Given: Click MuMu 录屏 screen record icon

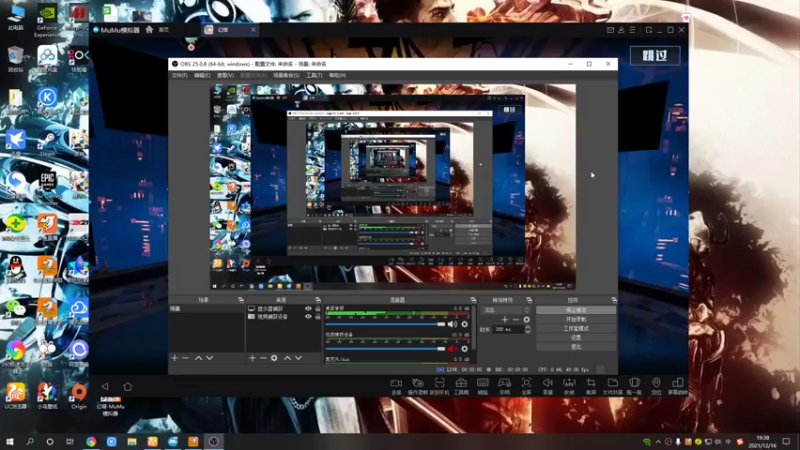Looking at the screenshot, I should [396, 386].
